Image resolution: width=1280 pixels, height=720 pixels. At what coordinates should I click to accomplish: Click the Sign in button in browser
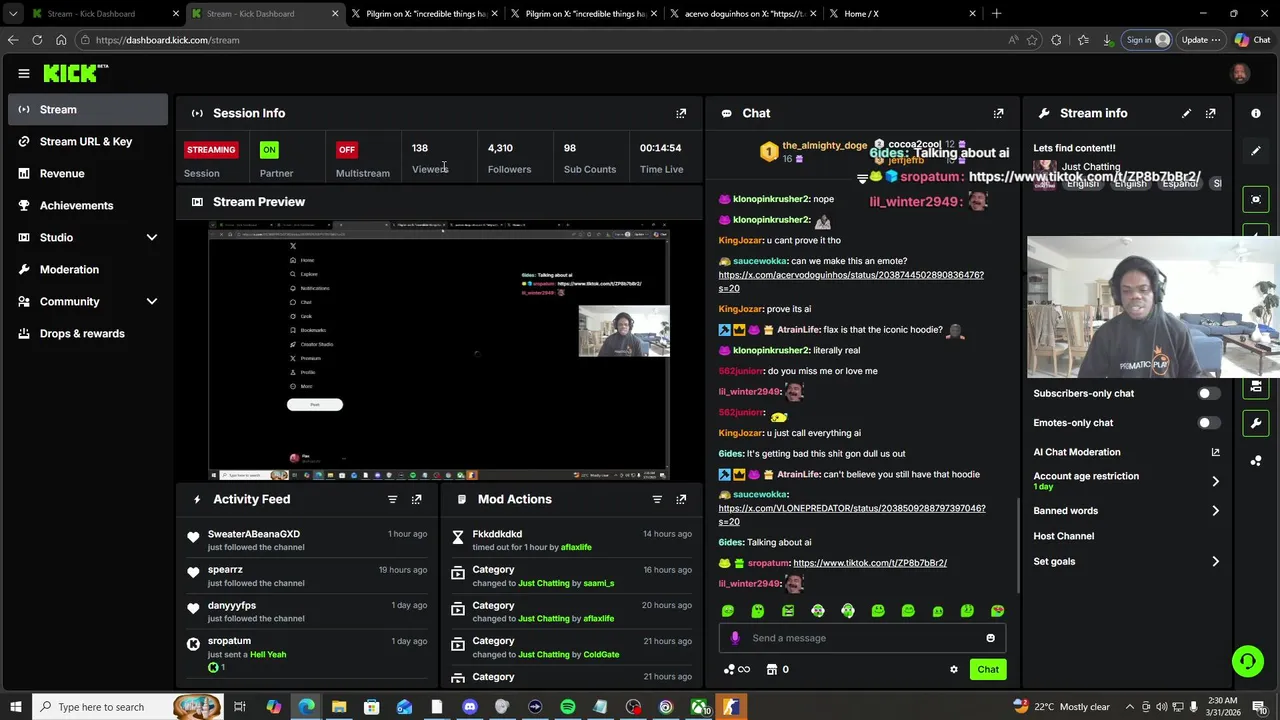1147,40
